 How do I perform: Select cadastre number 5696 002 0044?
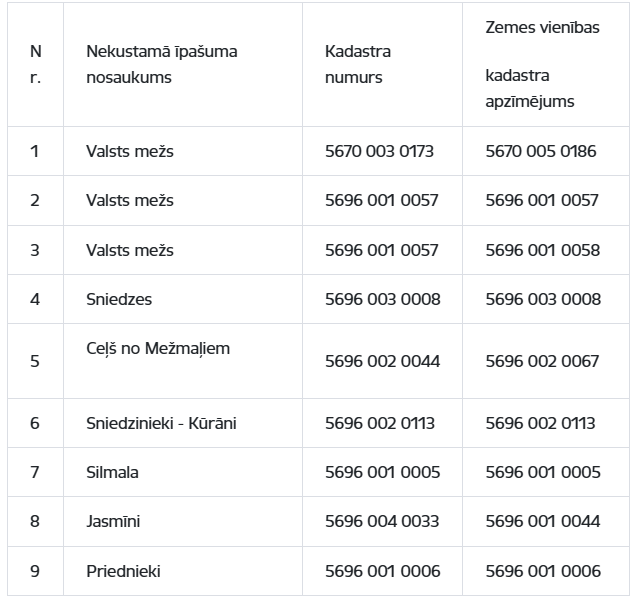tap(382, 361)
